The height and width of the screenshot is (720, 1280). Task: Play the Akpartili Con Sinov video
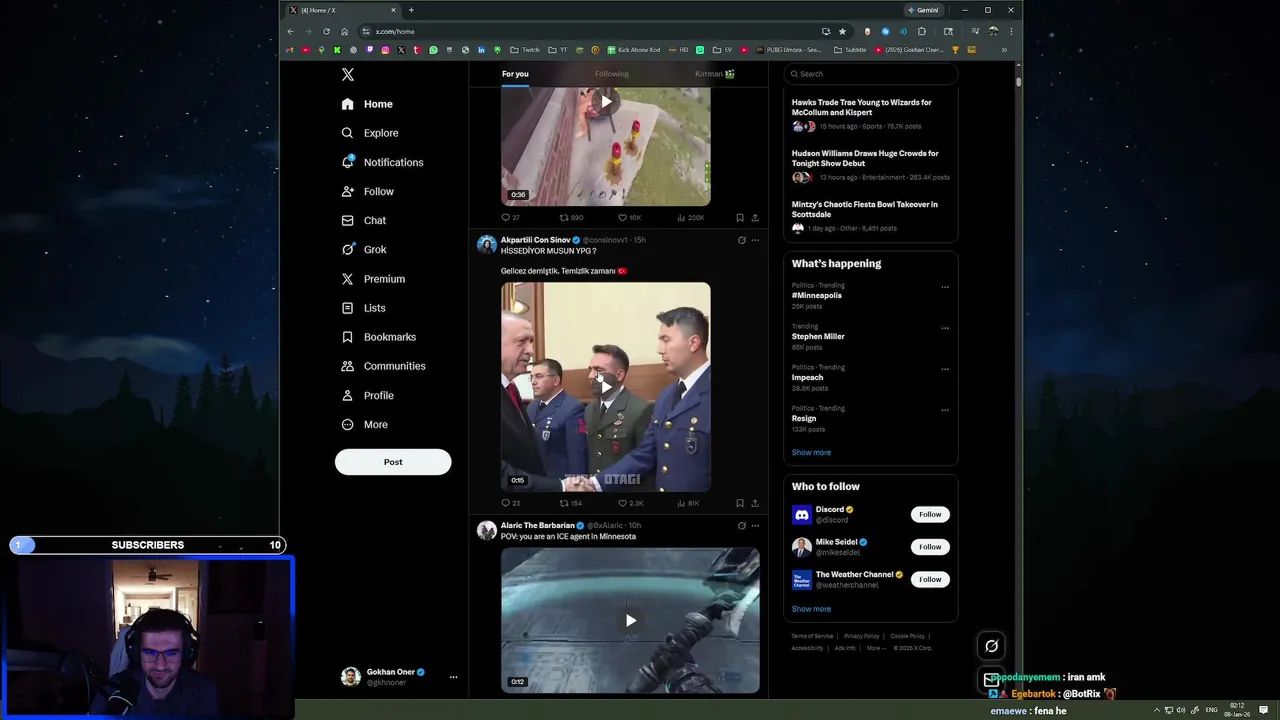click(x=605, y=387)
